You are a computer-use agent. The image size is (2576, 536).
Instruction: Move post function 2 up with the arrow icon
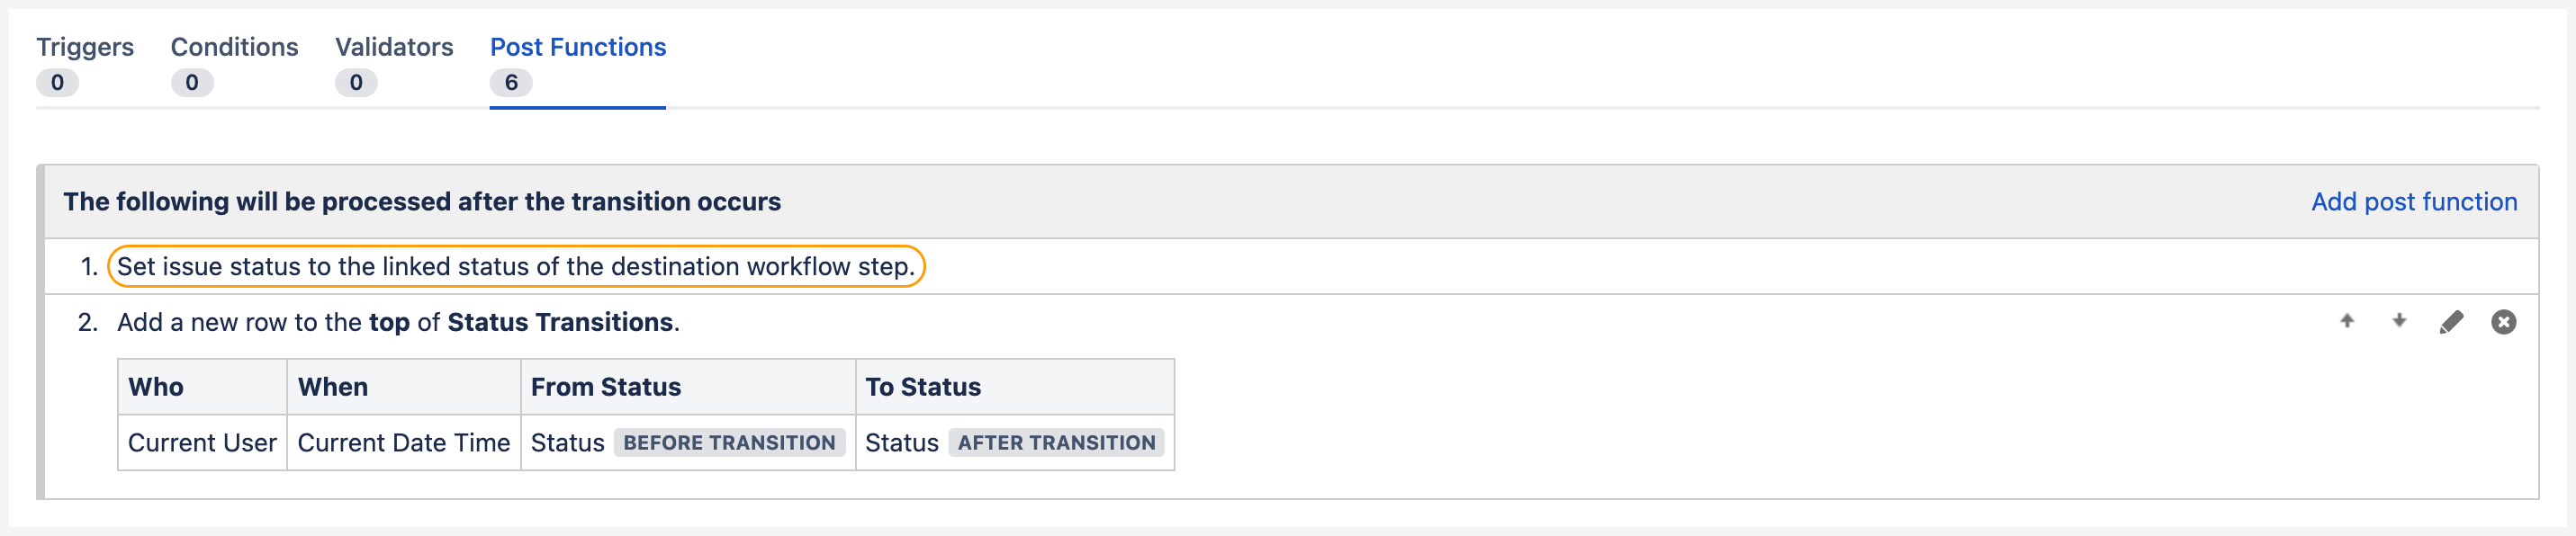click(2347, 321)
